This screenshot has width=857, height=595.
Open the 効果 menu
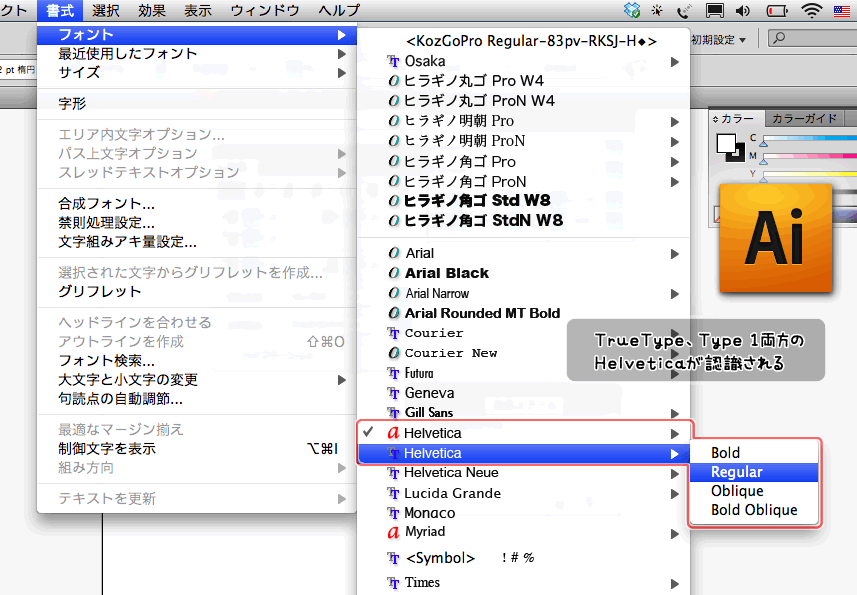(x=151, y=10)
